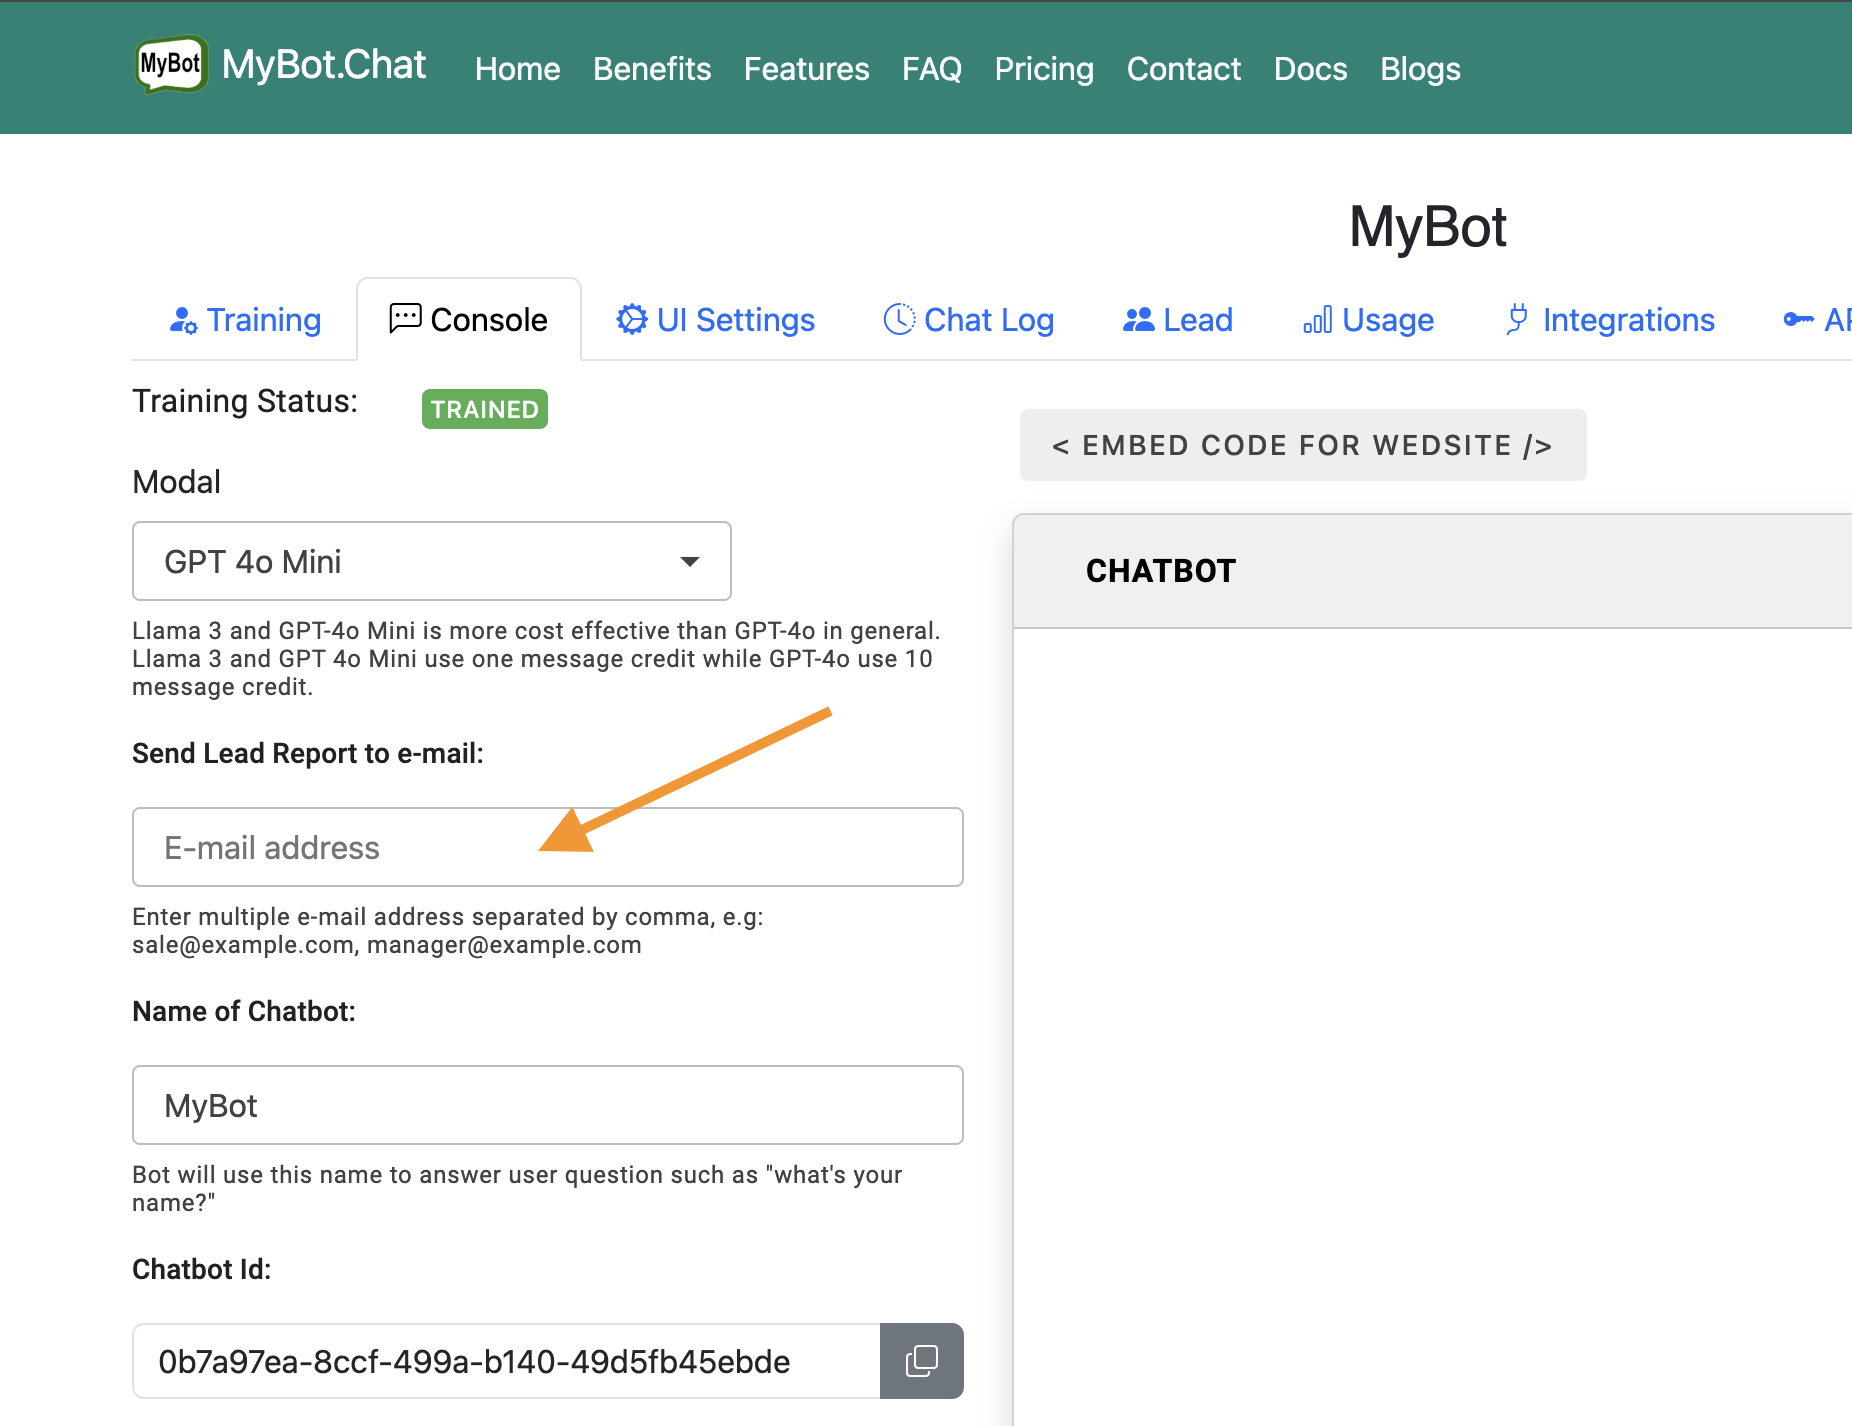Click the API key icon
1852x1426 pixels.
pos(1798,320)
